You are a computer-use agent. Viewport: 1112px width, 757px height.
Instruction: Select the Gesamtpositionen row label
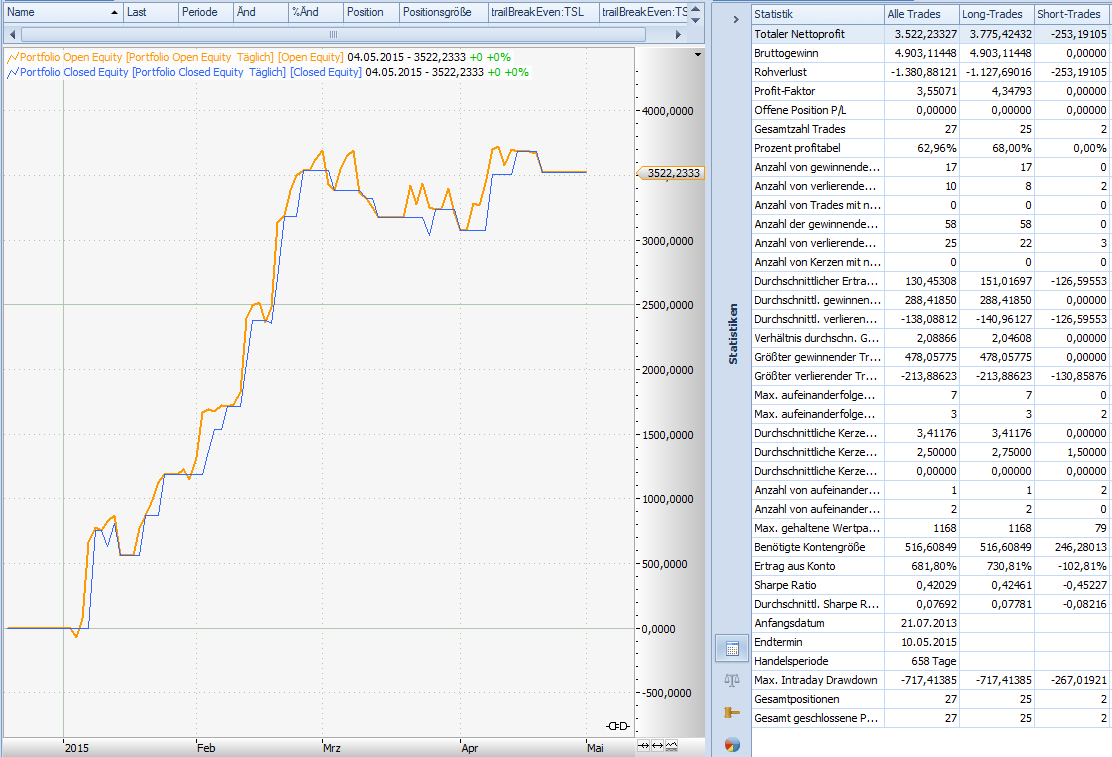(x=796, y=700)
